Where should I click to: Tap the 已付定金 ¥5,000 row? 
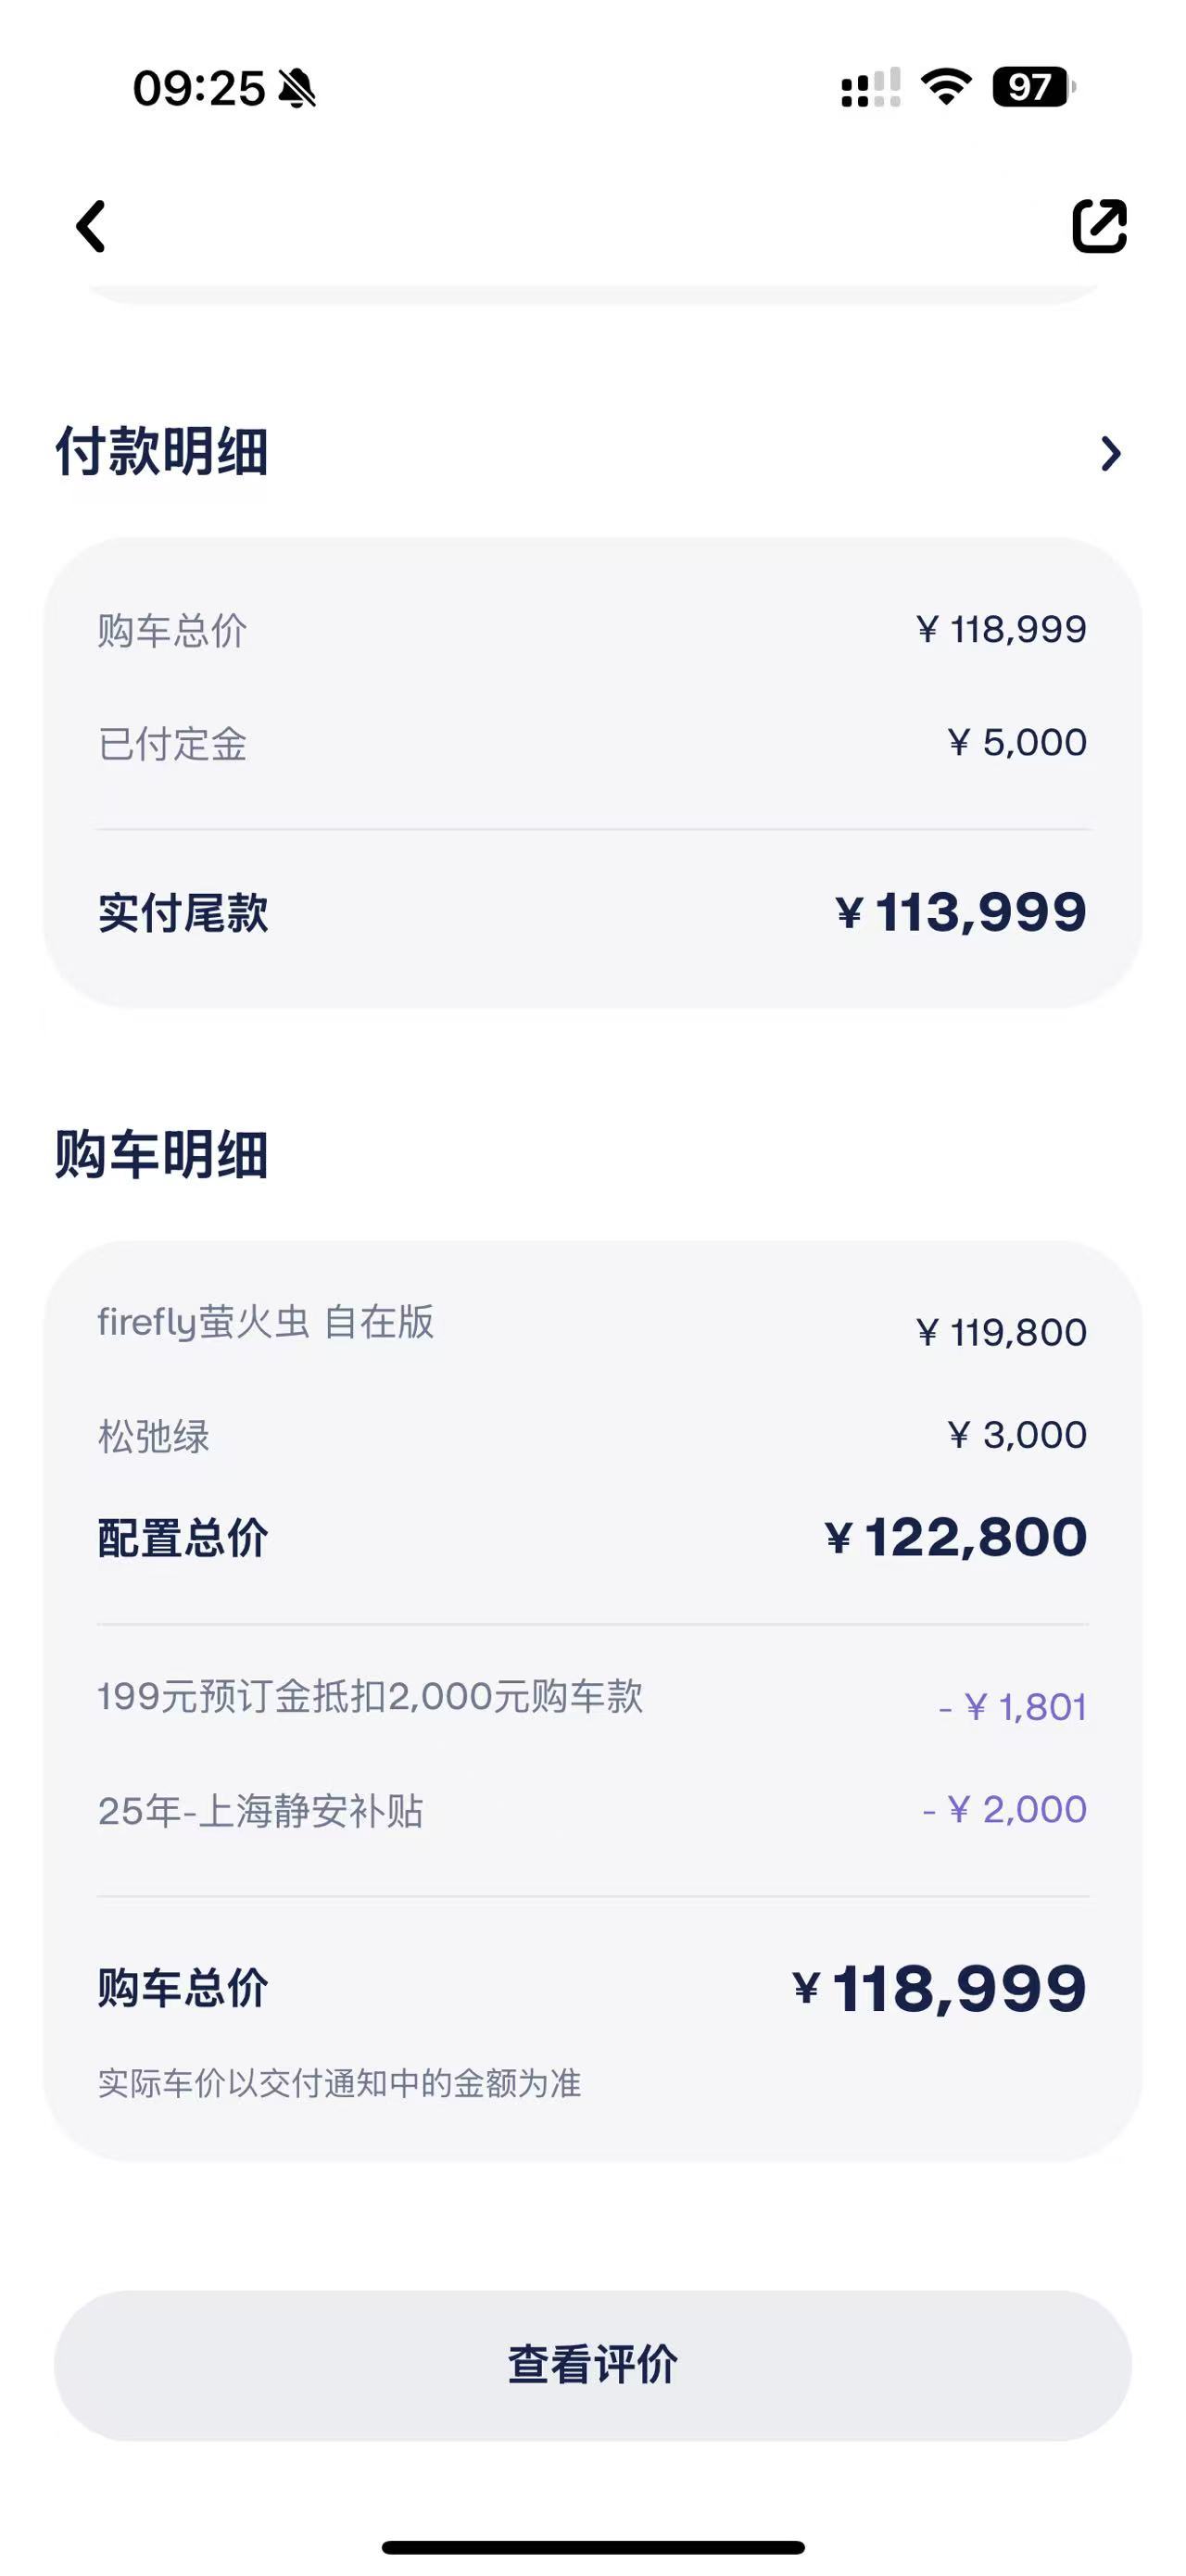[x=593, y=743]
